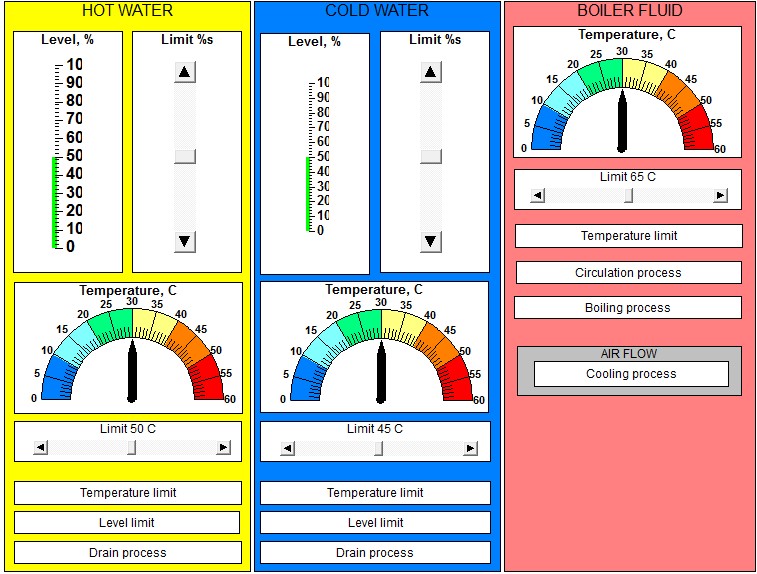This screenshot has height=574, width=757.
Task: Click the down arrow of Cold Water limit scrollbar
Action: tap(431, 241)
